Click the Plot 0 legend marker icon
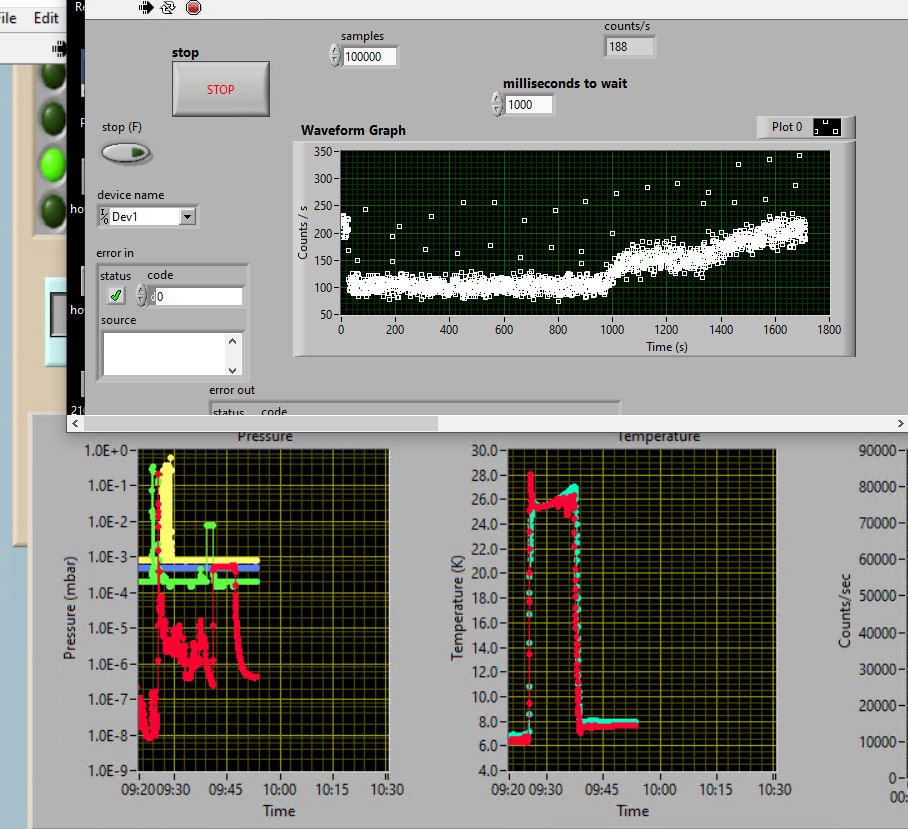Image resolution: width=908 pixels, height=829 pixels. pyautogui.click(x=827, y=127)
